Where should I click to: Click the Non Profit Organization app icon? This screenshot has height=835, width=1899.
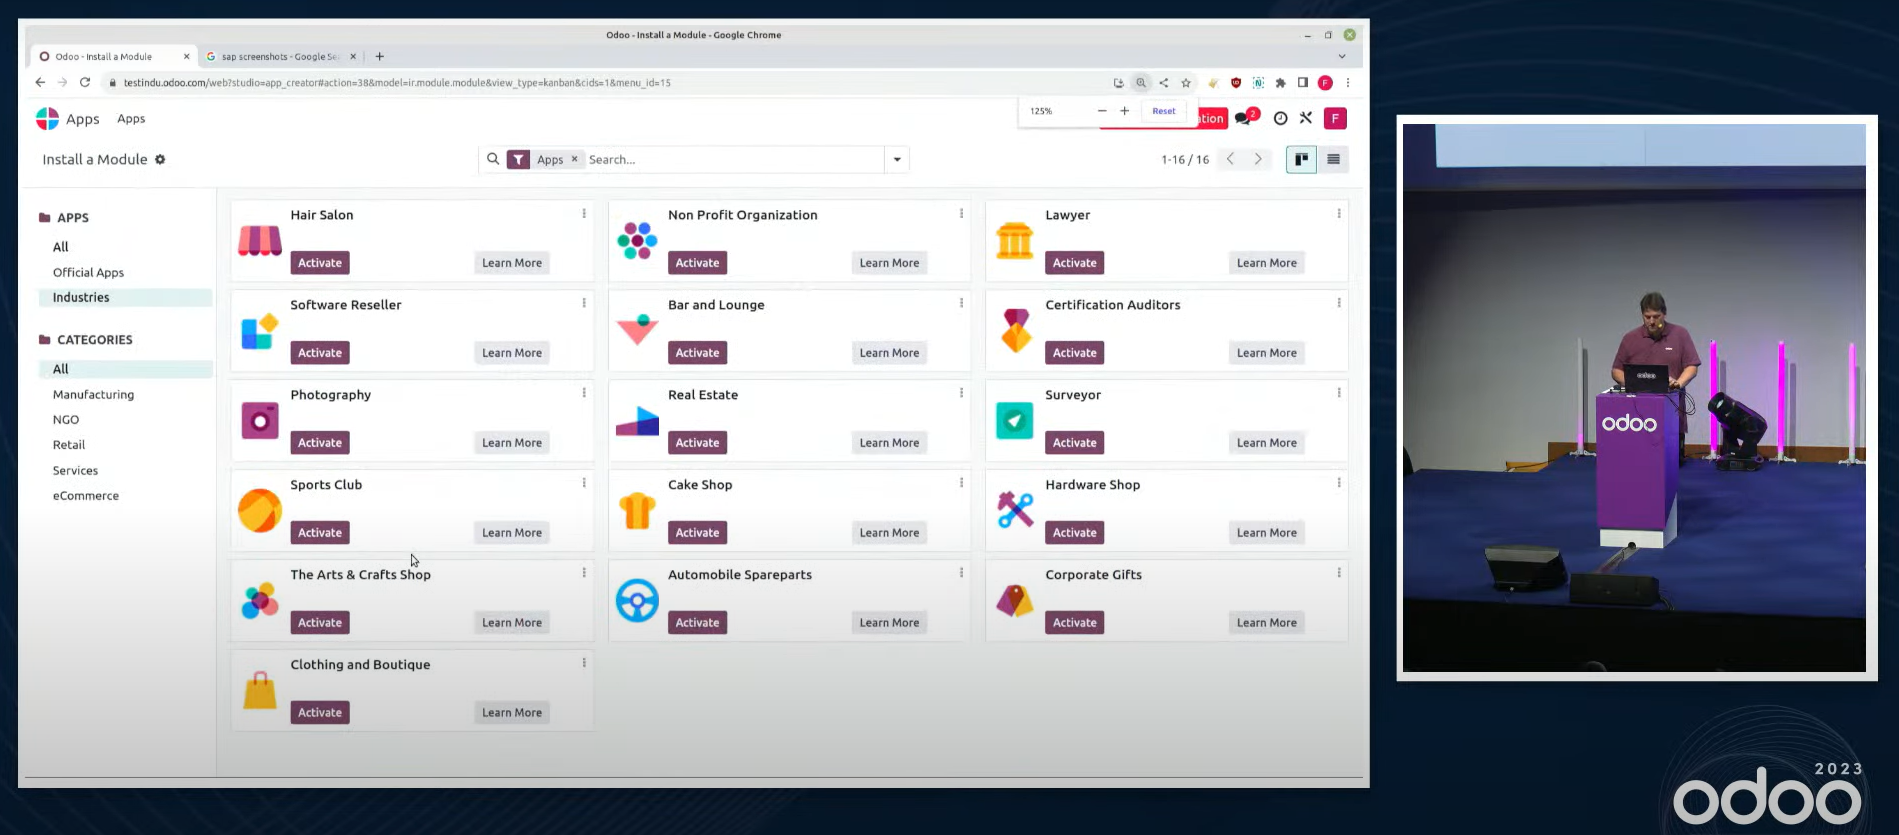click(x=637, y=240)
